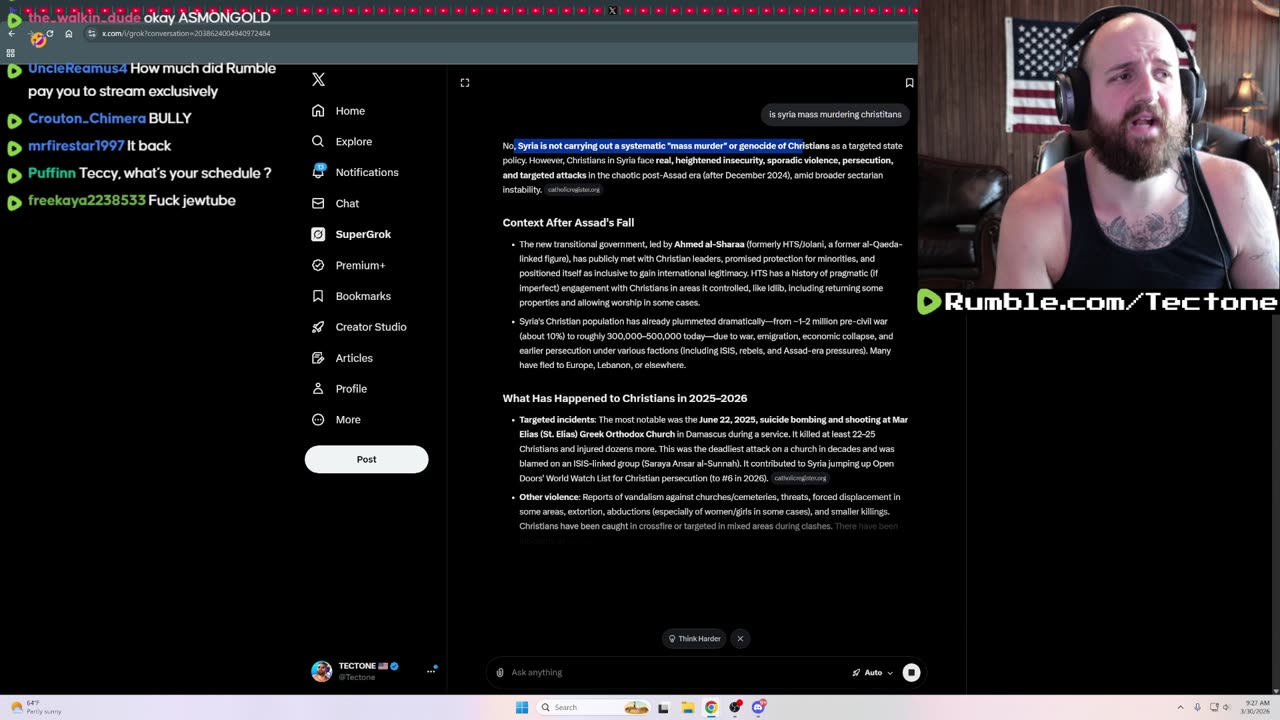Toggle Grok fullscreen expand icon
This screenshot has width=1280, height=720.
pyautogui.click(x=465, y=83)
